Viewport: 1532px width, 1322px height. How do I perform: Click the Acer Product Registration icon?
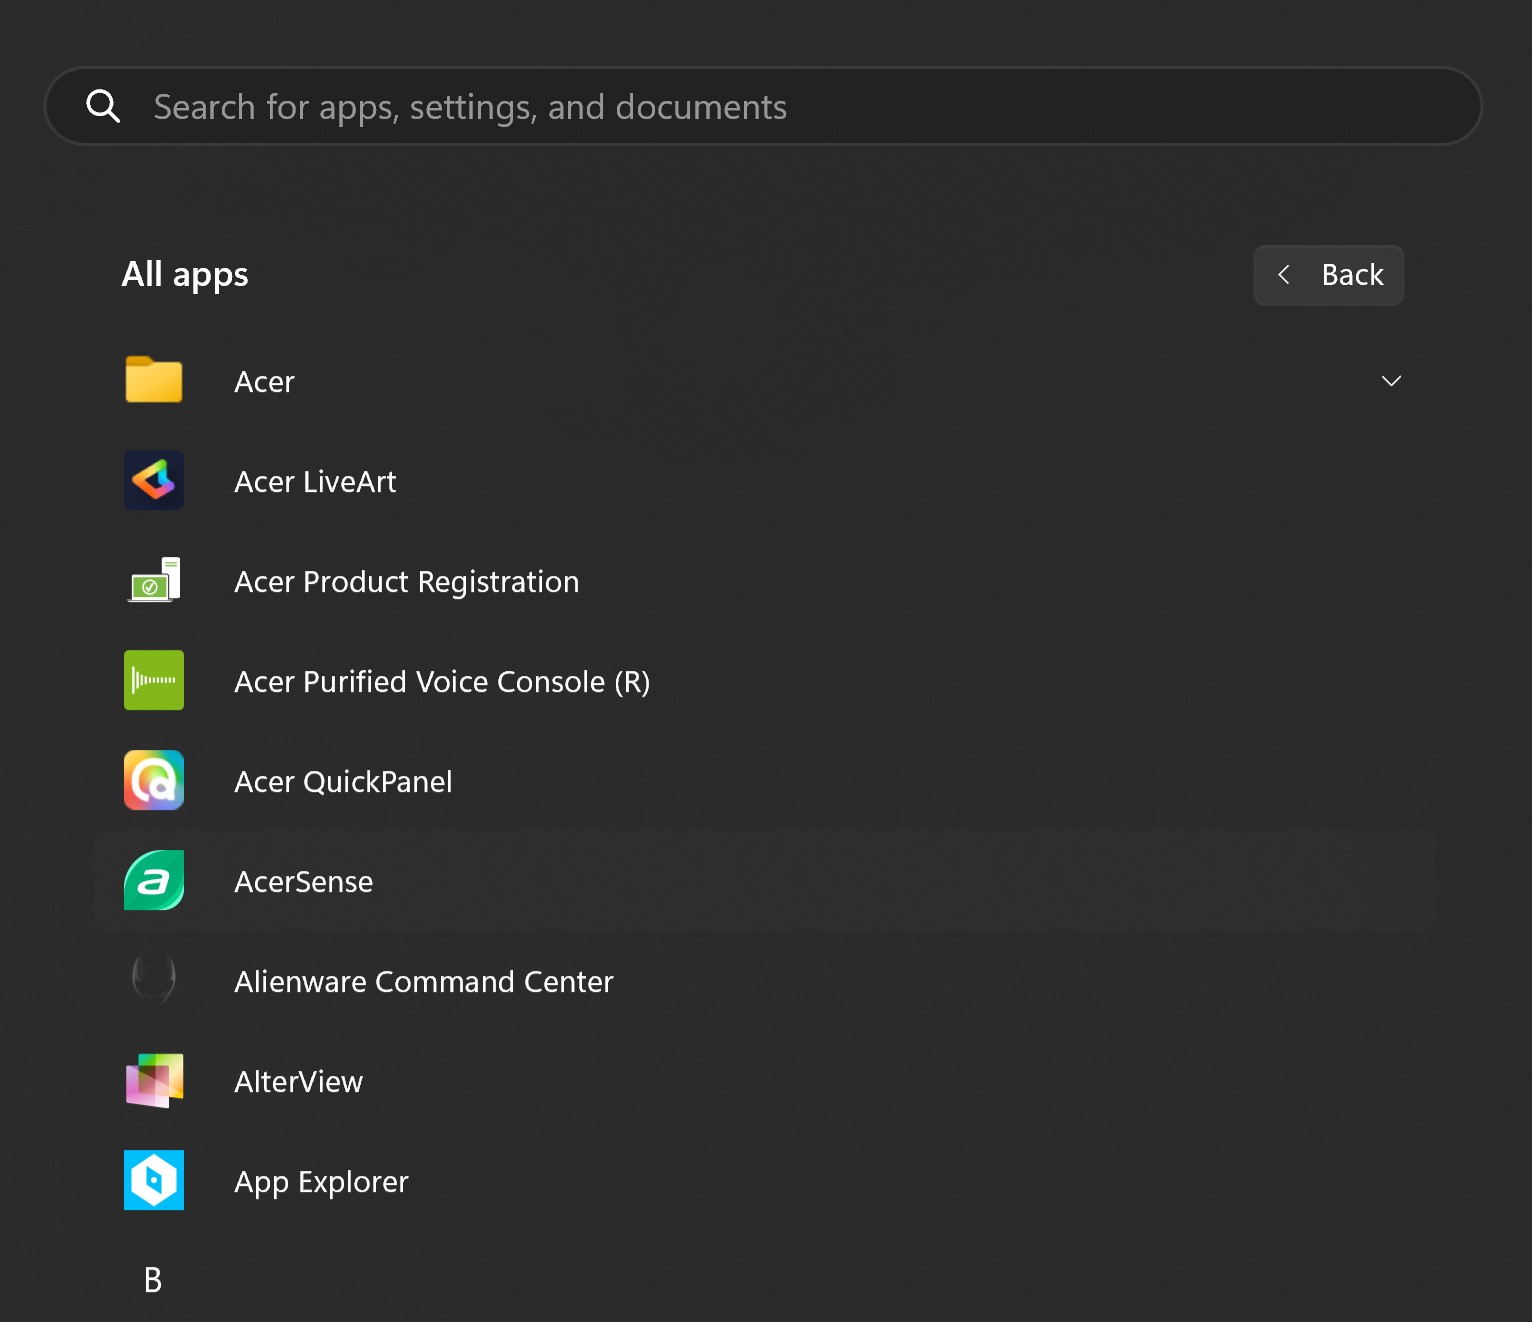[x=154, y=580]
